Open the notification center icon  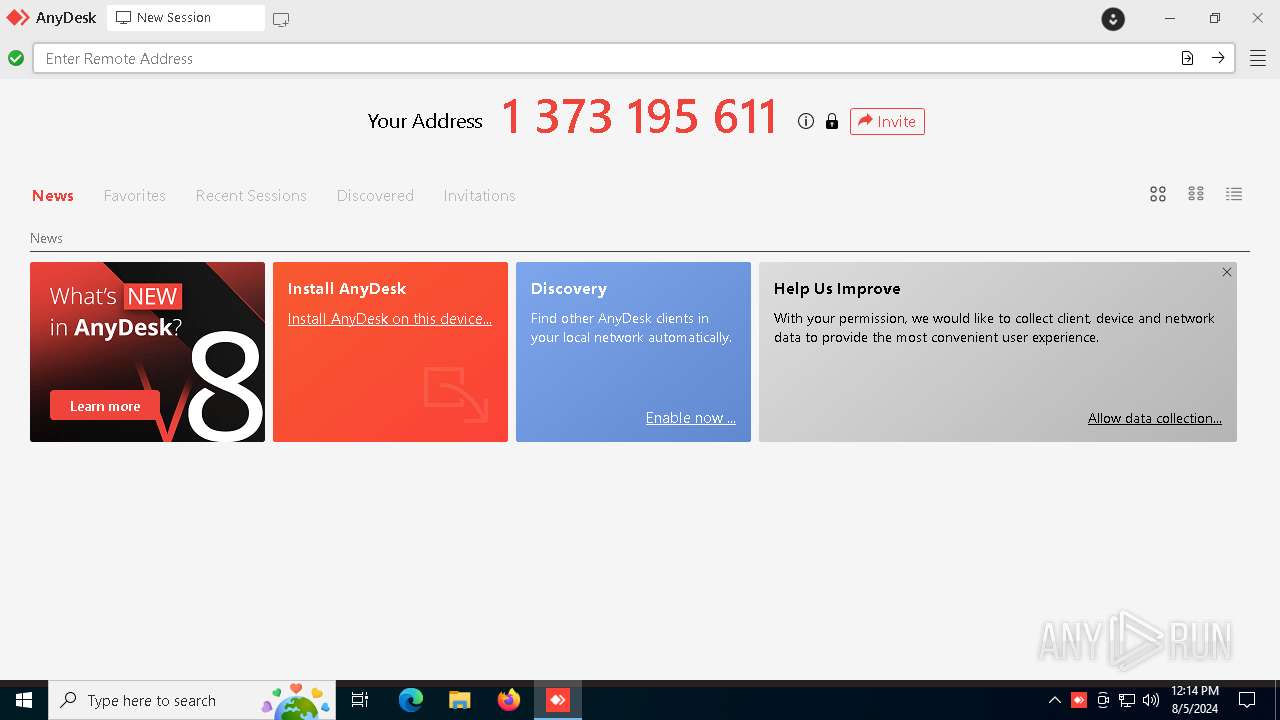point(1247,700)
